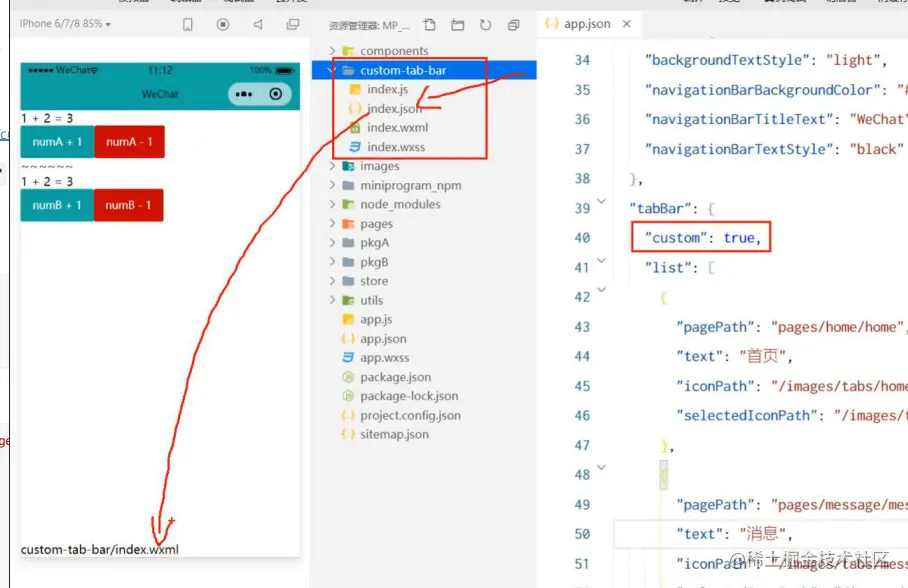The height and width of the screenshot is (588, 908).
Task: Click the new file icon in explorer header
Action: tap(429, 25)
